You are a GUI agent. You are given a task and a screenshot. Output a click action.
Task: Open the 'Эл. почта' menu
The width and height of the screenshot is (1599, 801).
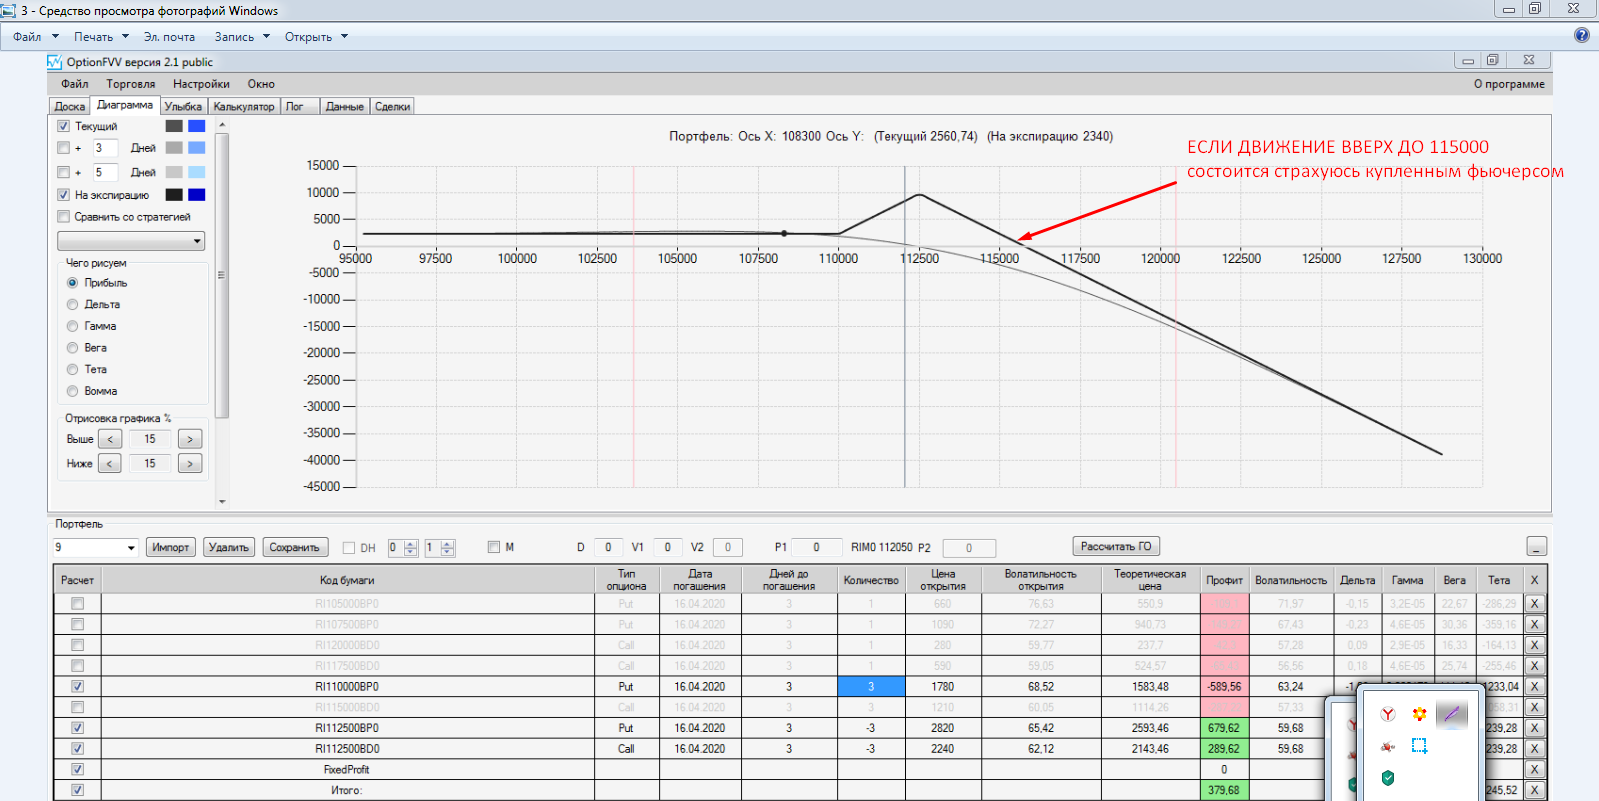click(x=169, y=37)
